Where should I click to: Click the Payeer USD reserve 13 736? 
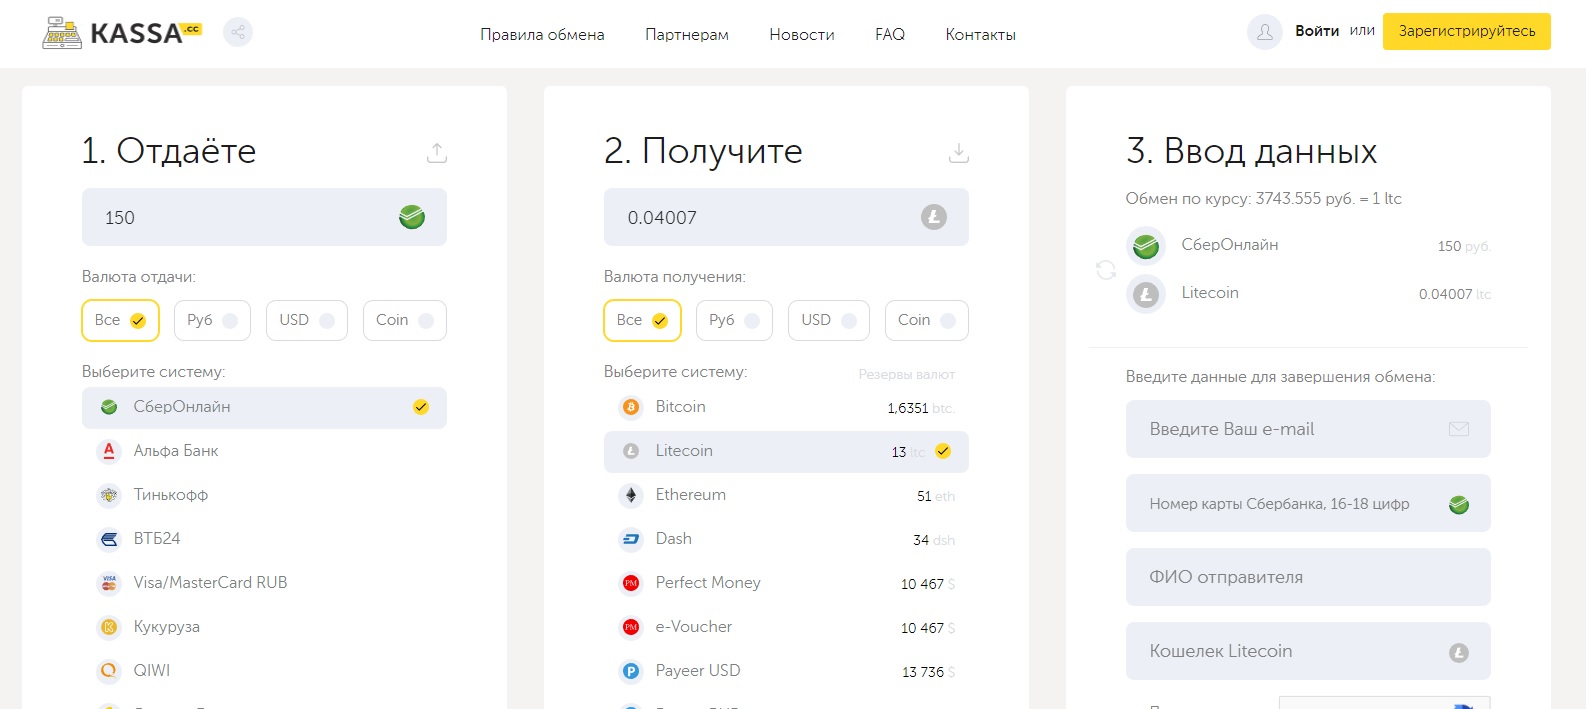pos(923,672)
